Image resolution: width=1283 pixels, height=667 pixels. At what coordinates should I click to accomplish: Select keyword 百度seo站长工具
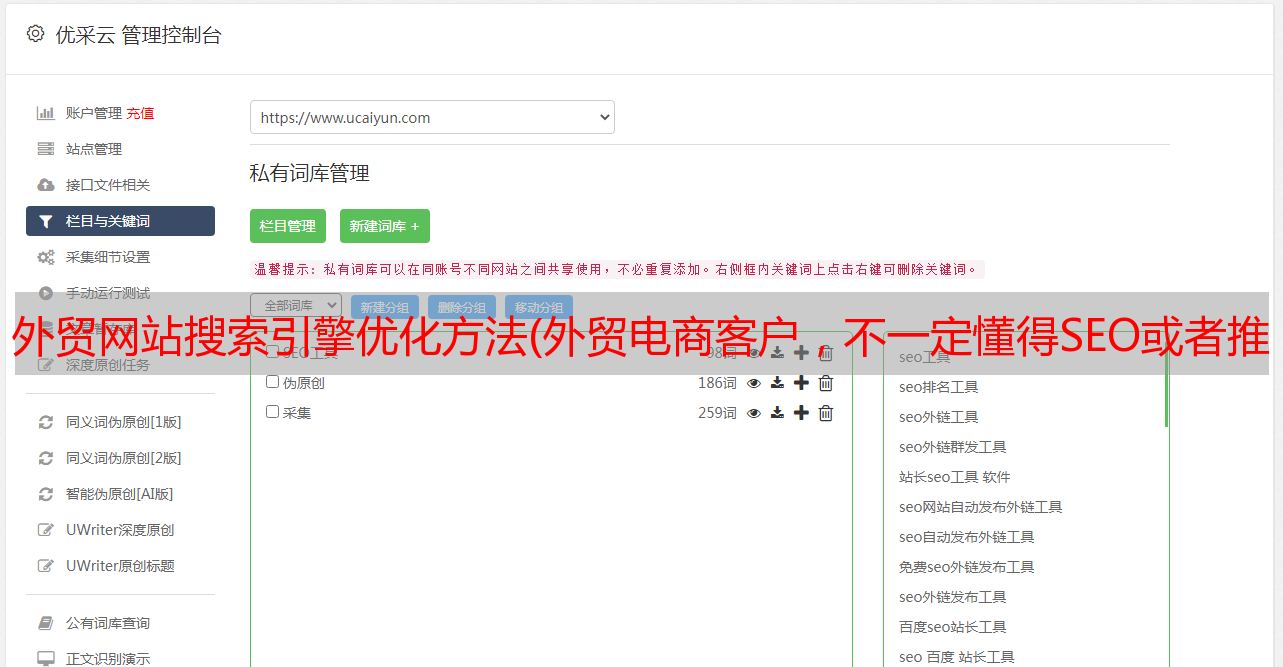953,627
